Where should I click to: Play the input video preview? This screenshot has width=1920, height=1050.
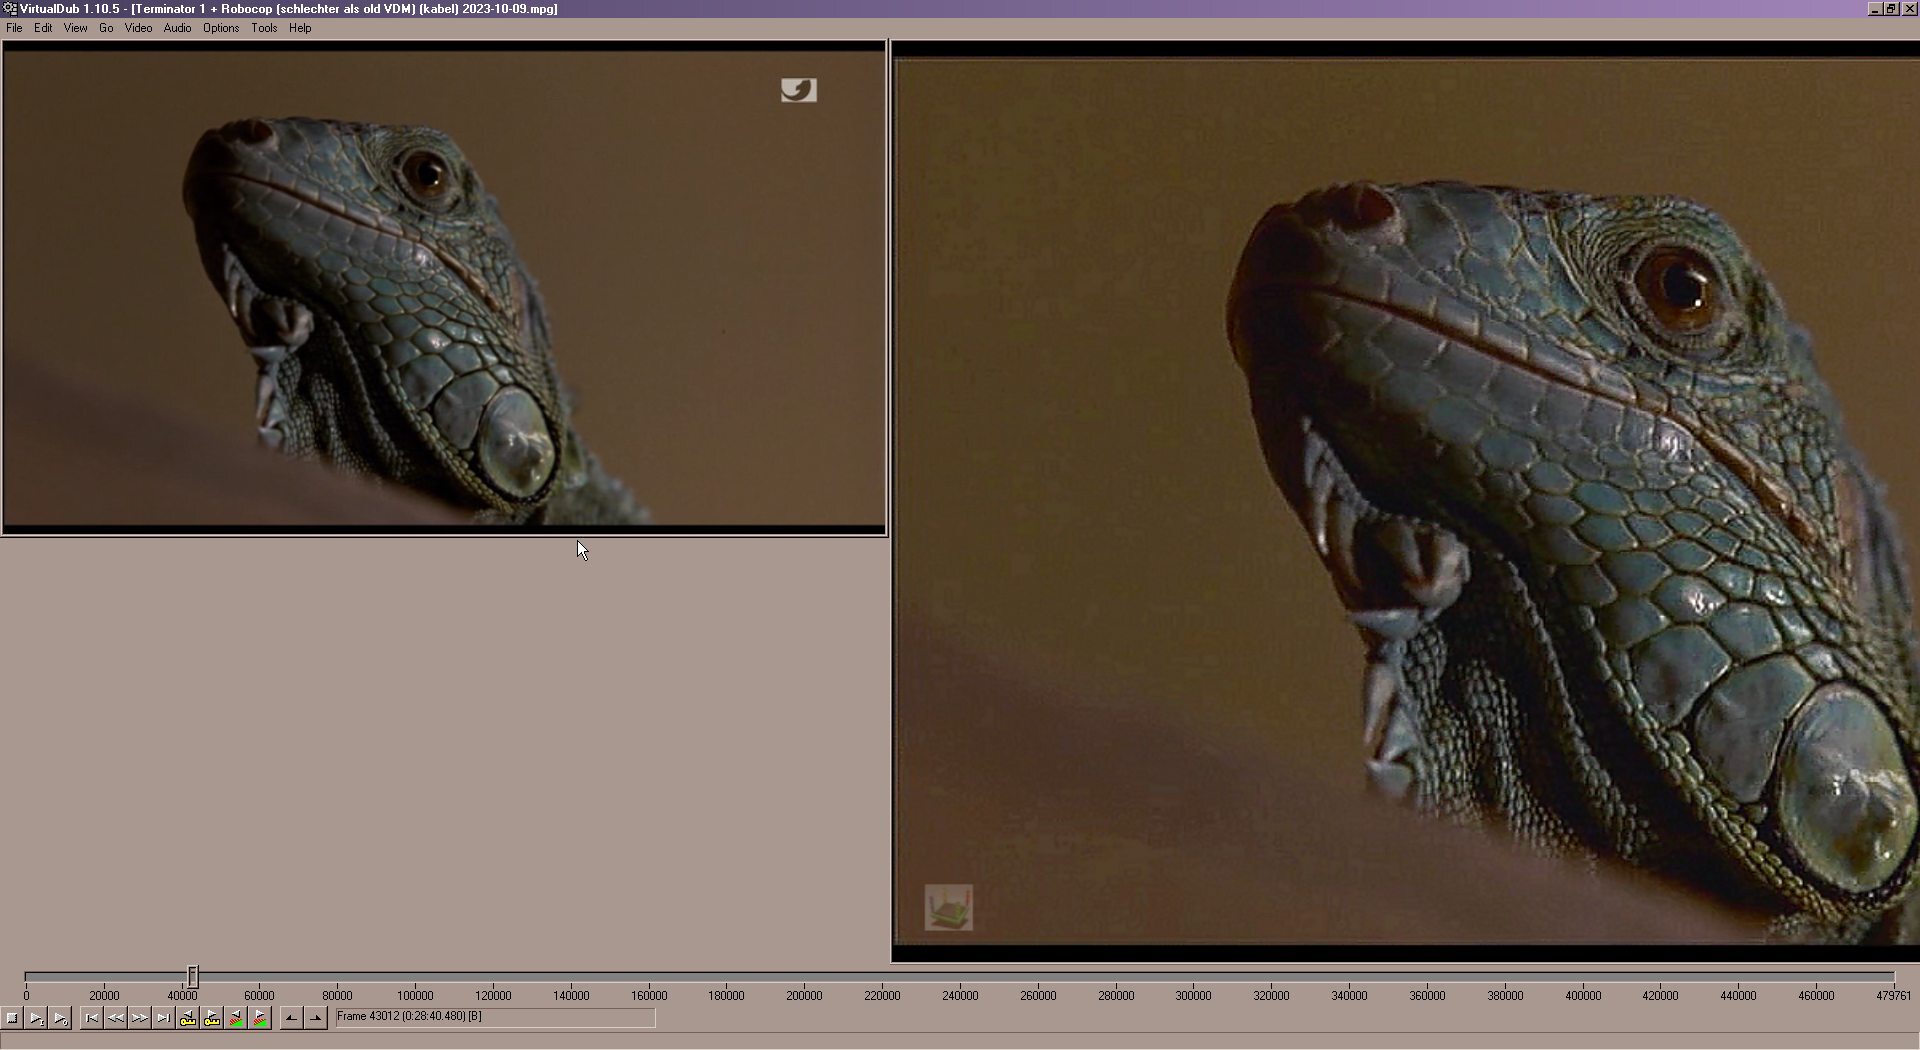36,1018
